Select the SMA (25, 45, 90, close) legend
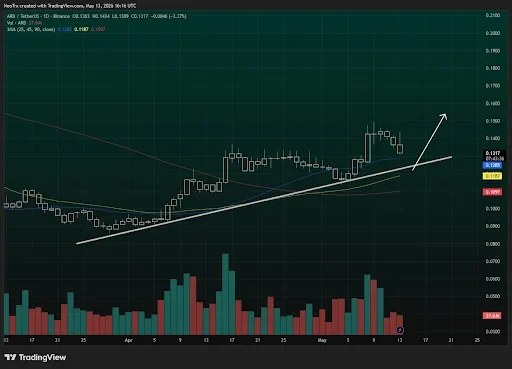The image size is (512, 369). point(31,29)
